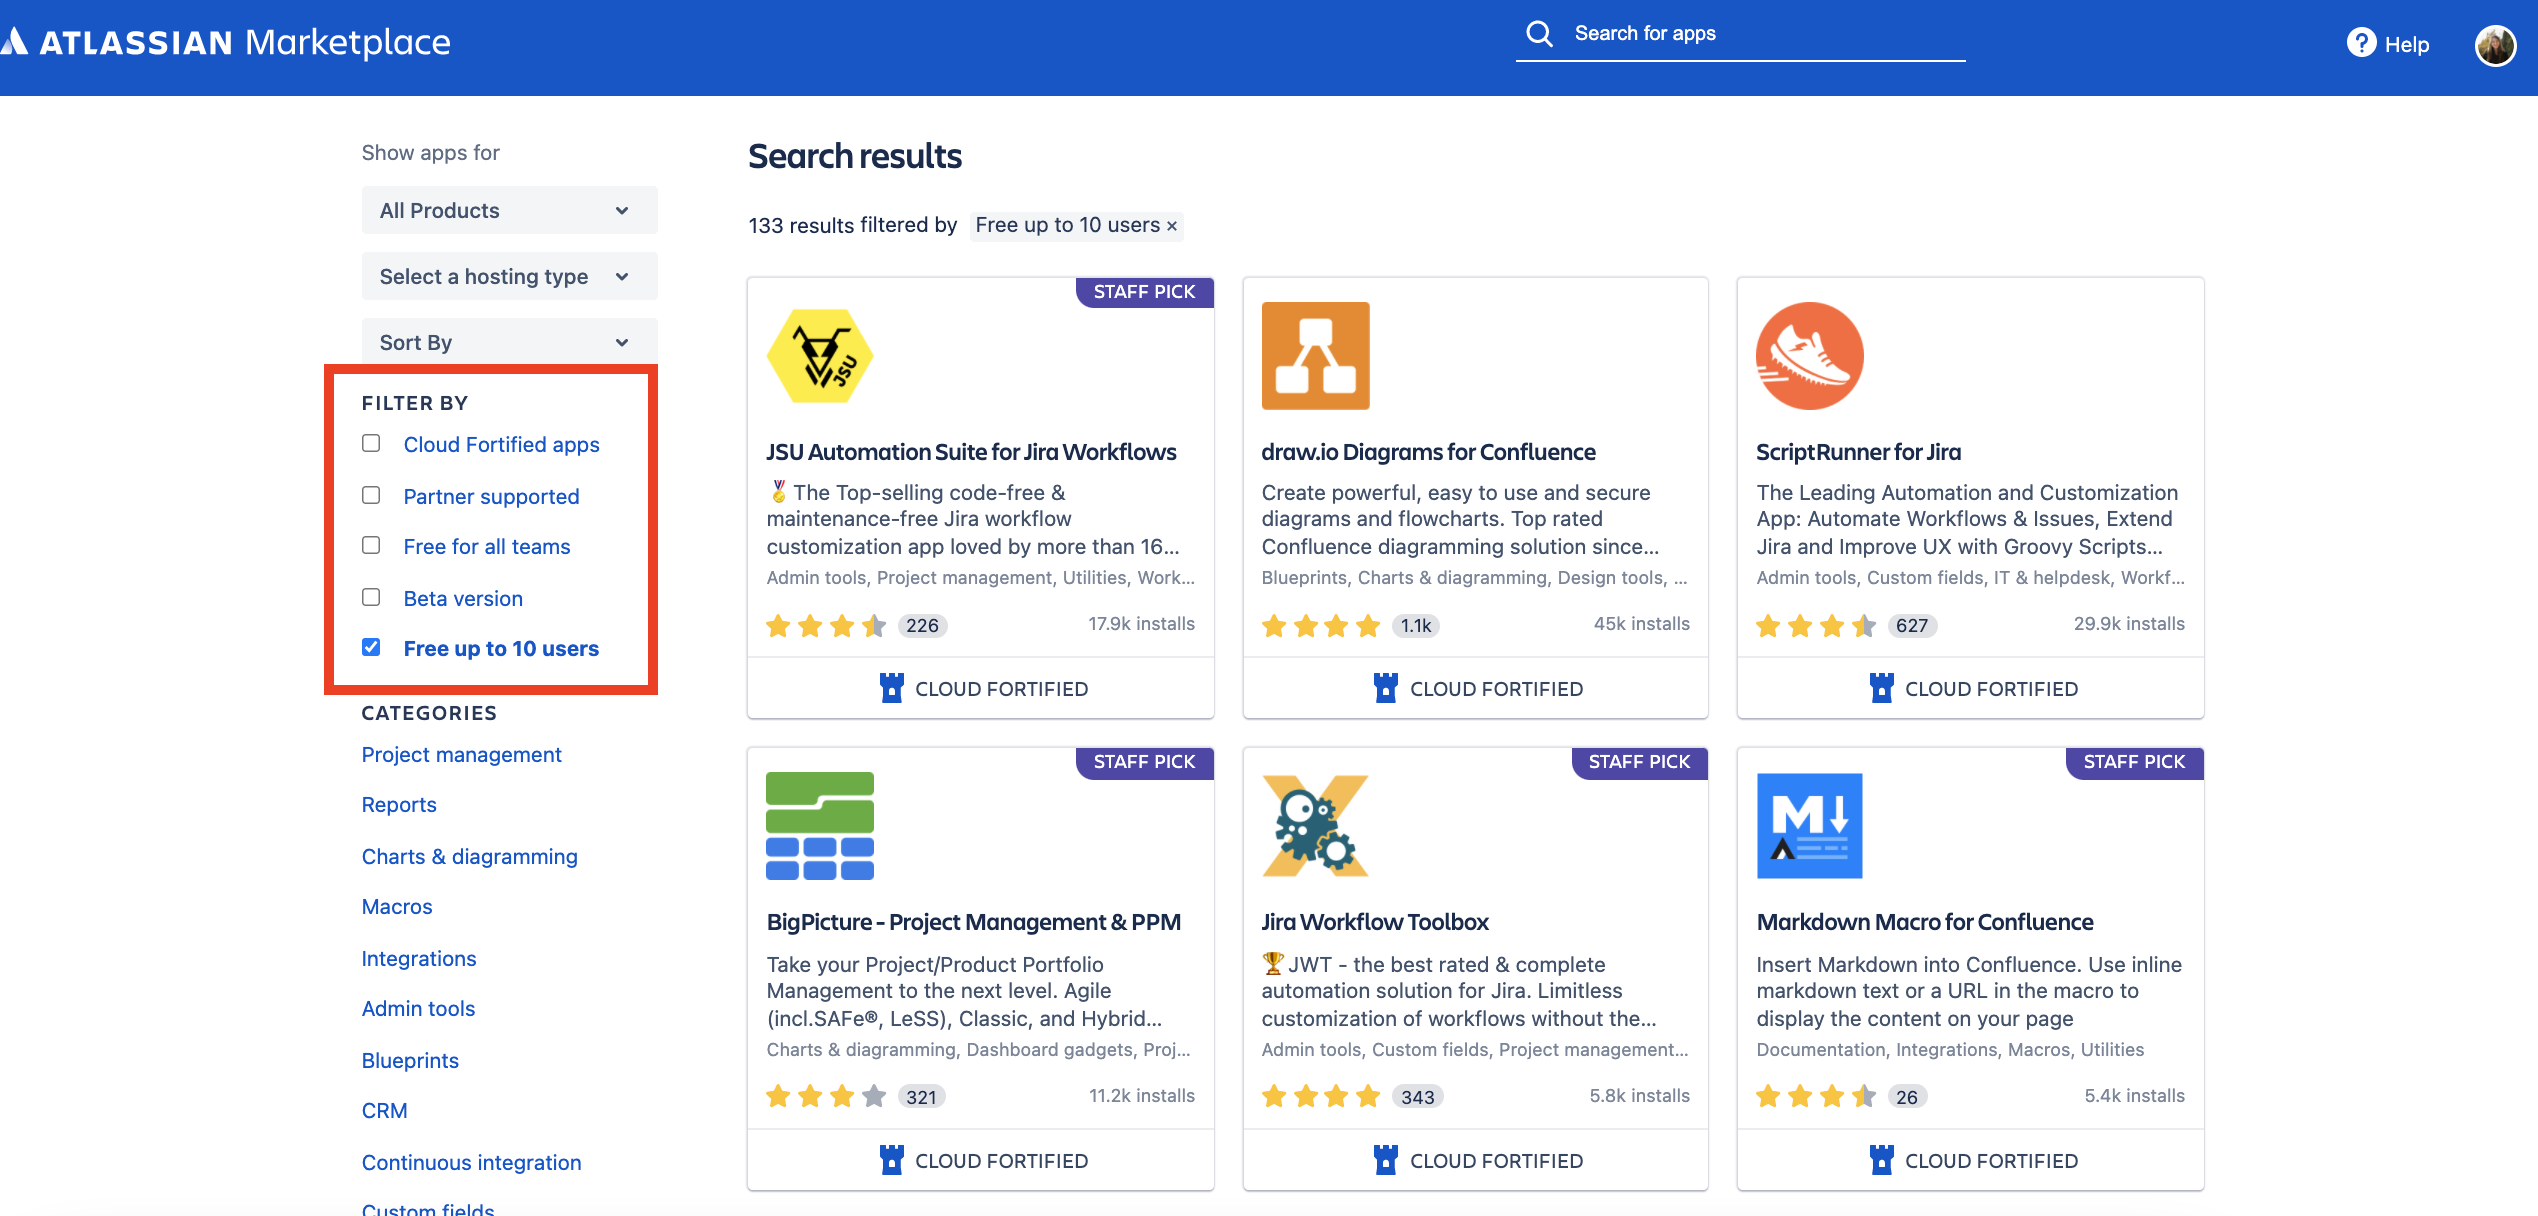Click the star rating on Markdown Macro card
Screen dimensions: 2538x1216
coord(1817,1097)
